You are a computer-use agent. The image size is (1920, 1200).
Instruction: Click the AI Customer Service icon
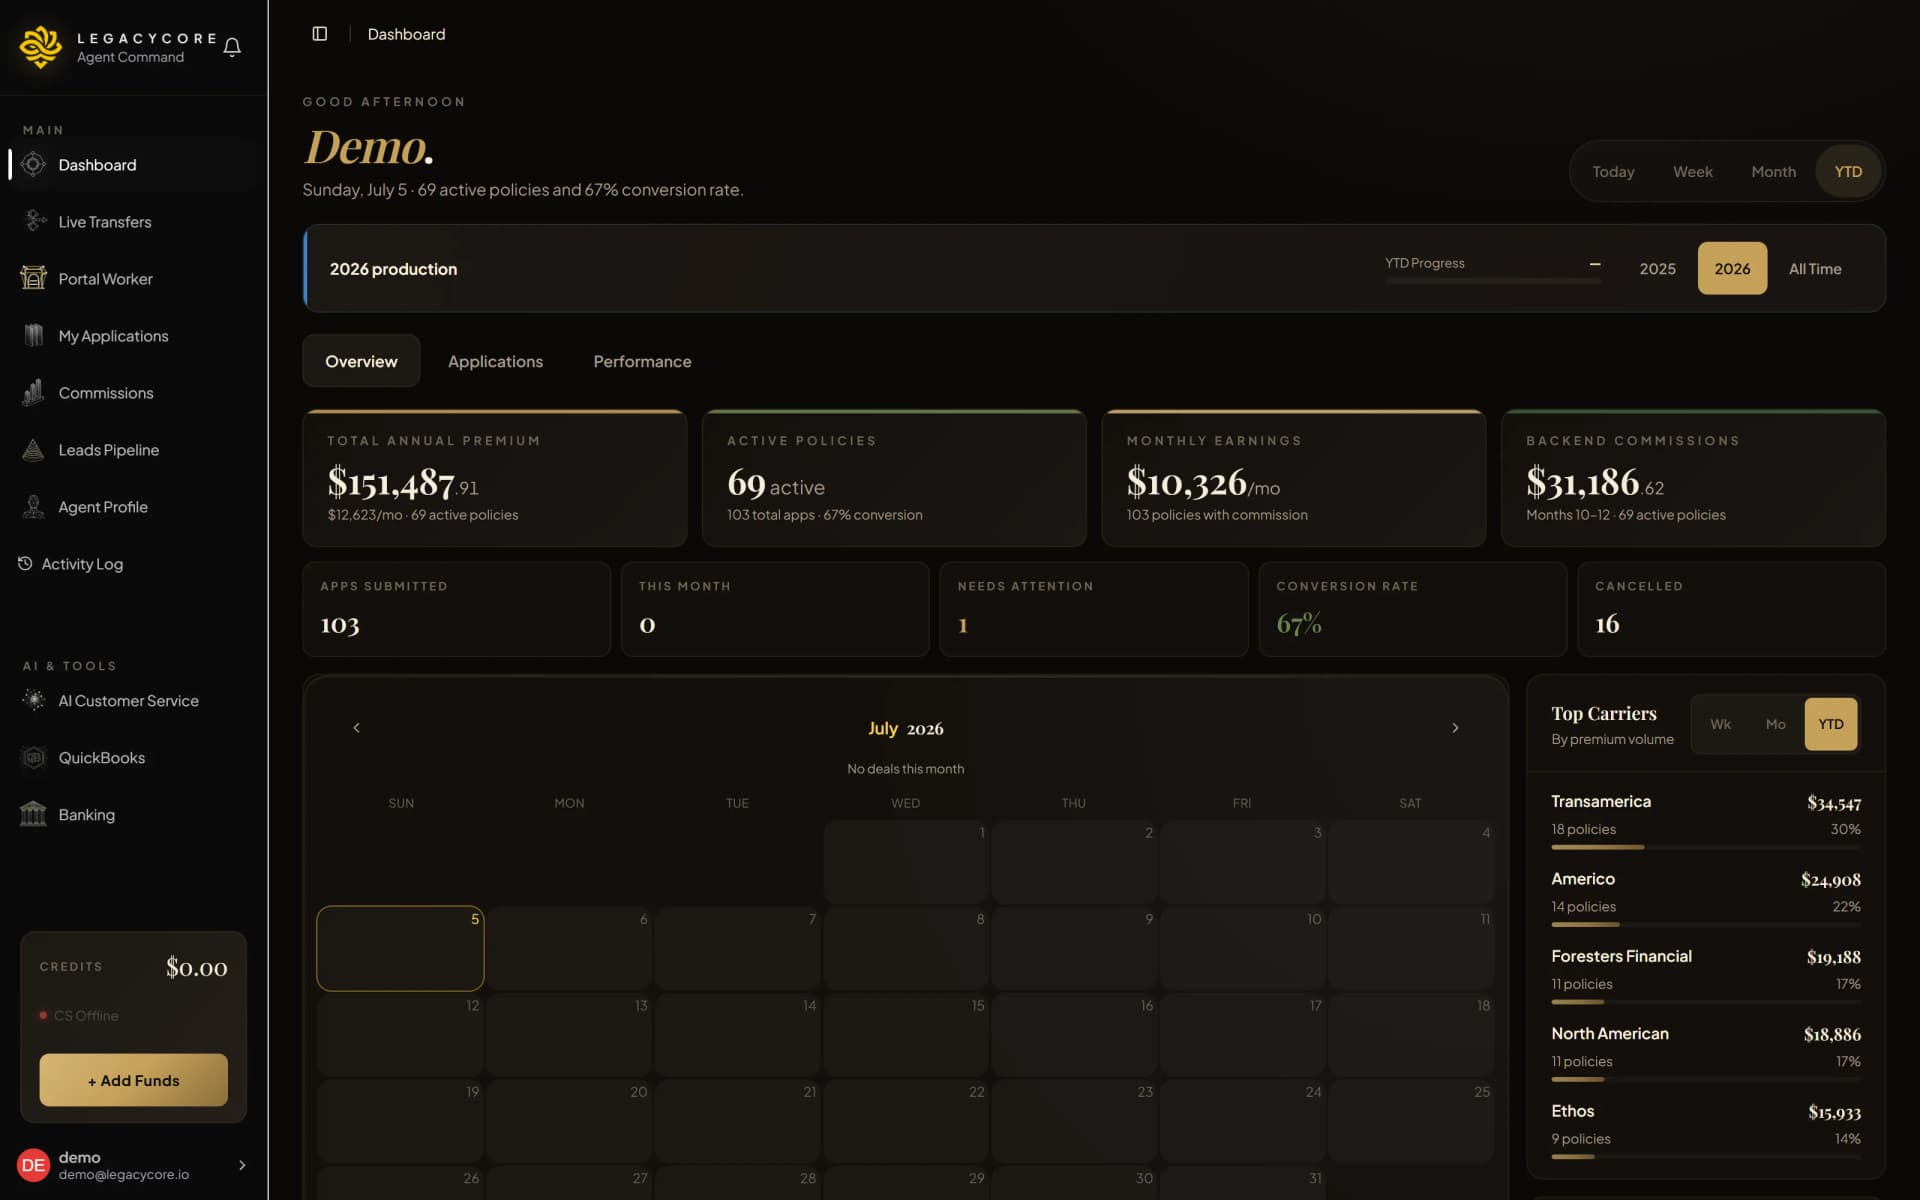tap(34, 700)
